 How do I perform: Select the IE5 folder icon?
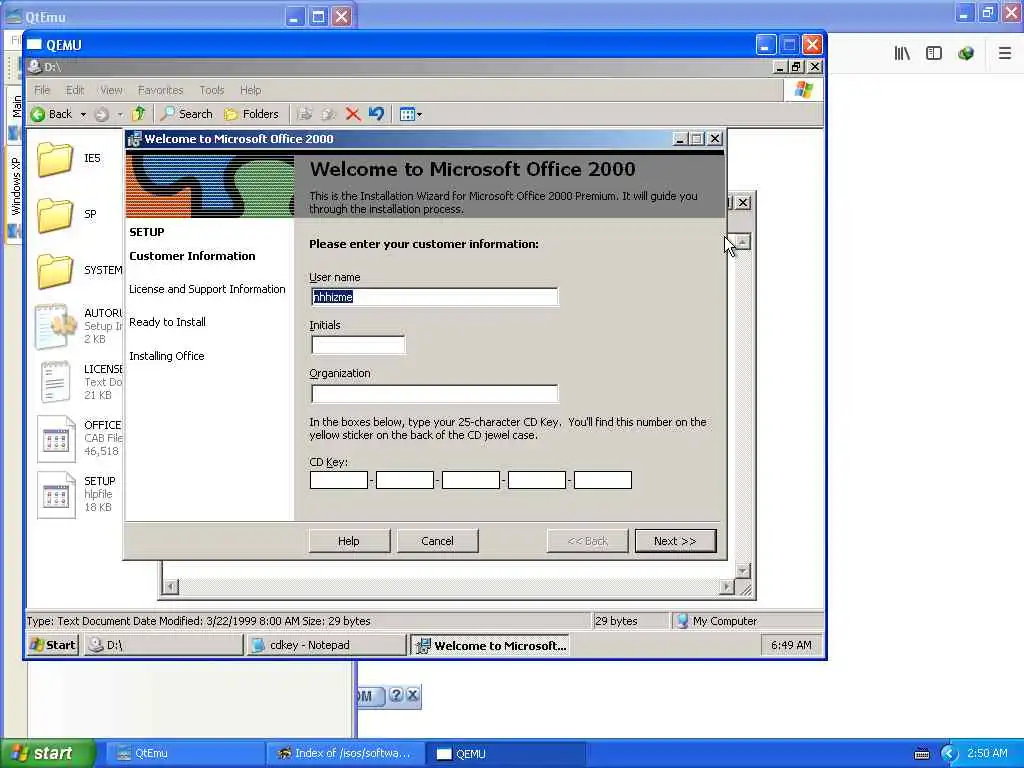click(x=55, y=159)
